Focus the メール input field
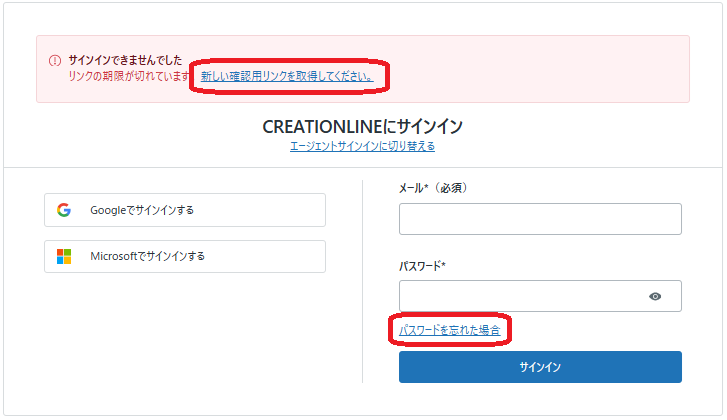Image resolution: width=727 pixels, height=420 pixels. click(540, 219)
